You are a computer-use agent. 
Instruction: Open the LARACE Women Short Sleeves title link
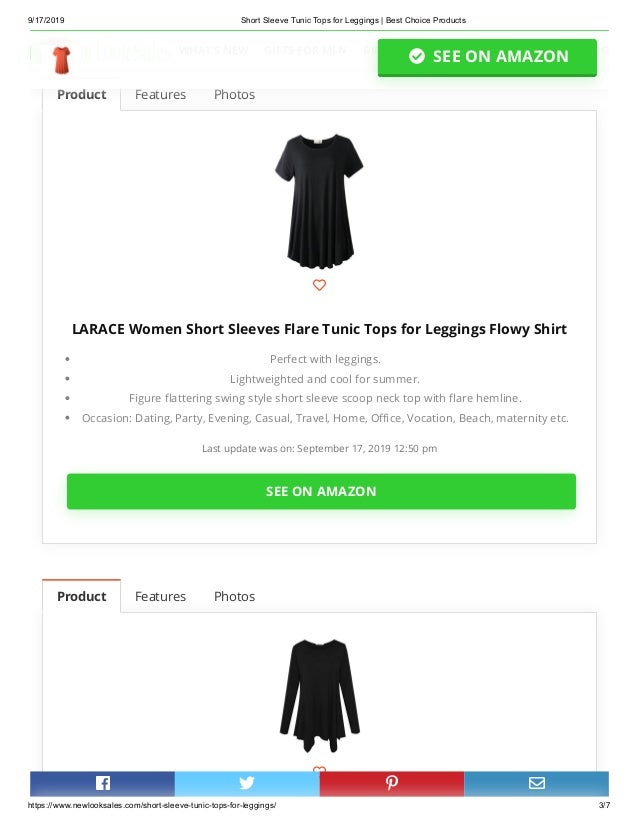tap(319, 329)
